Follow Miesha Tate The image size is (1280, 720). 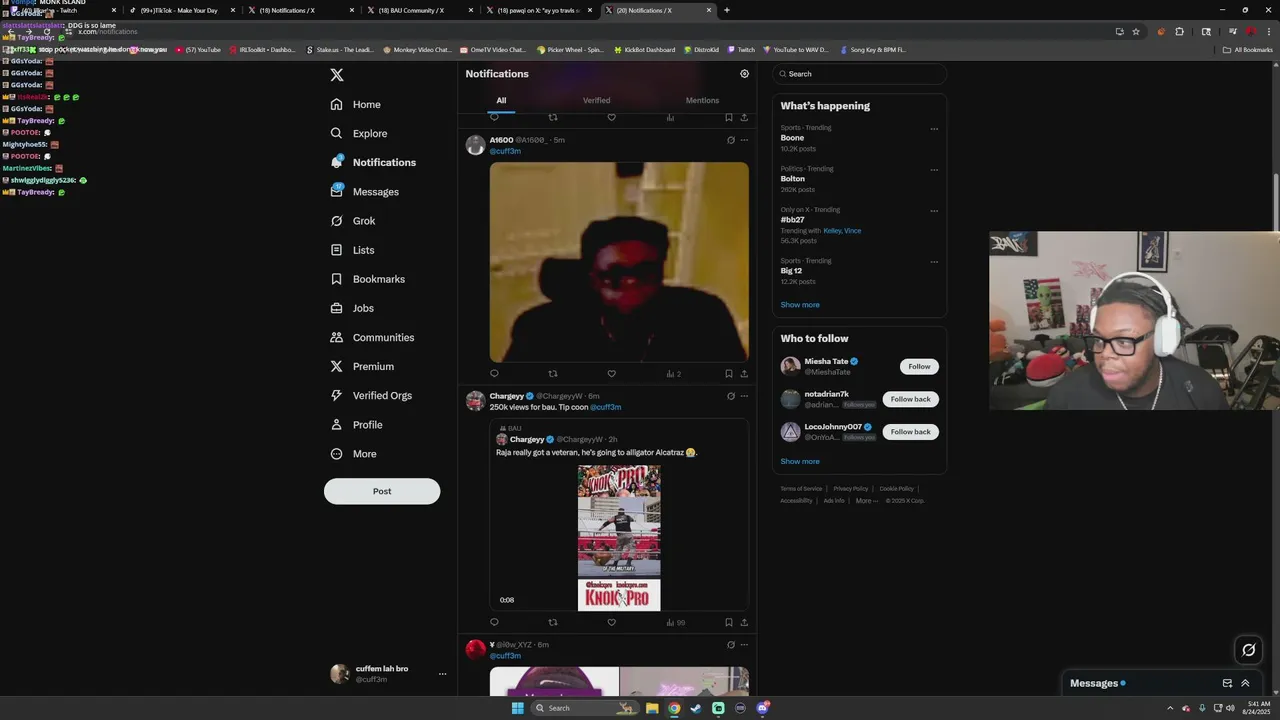(x=919, y=366)
